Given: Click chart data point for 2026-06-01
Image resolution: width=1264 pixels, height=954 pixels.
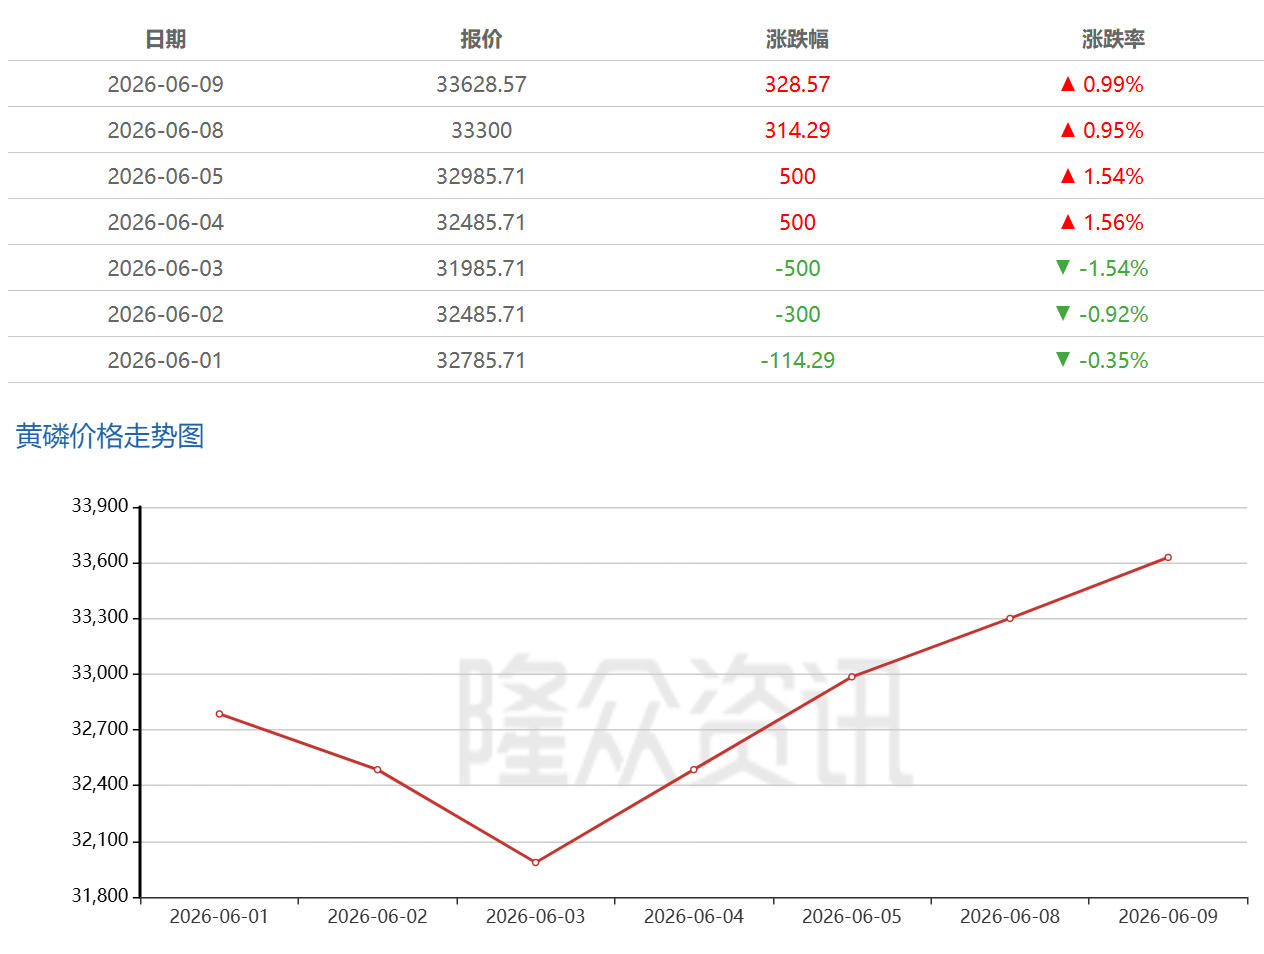Looking at the screenshot, I should tap(219, 714).
